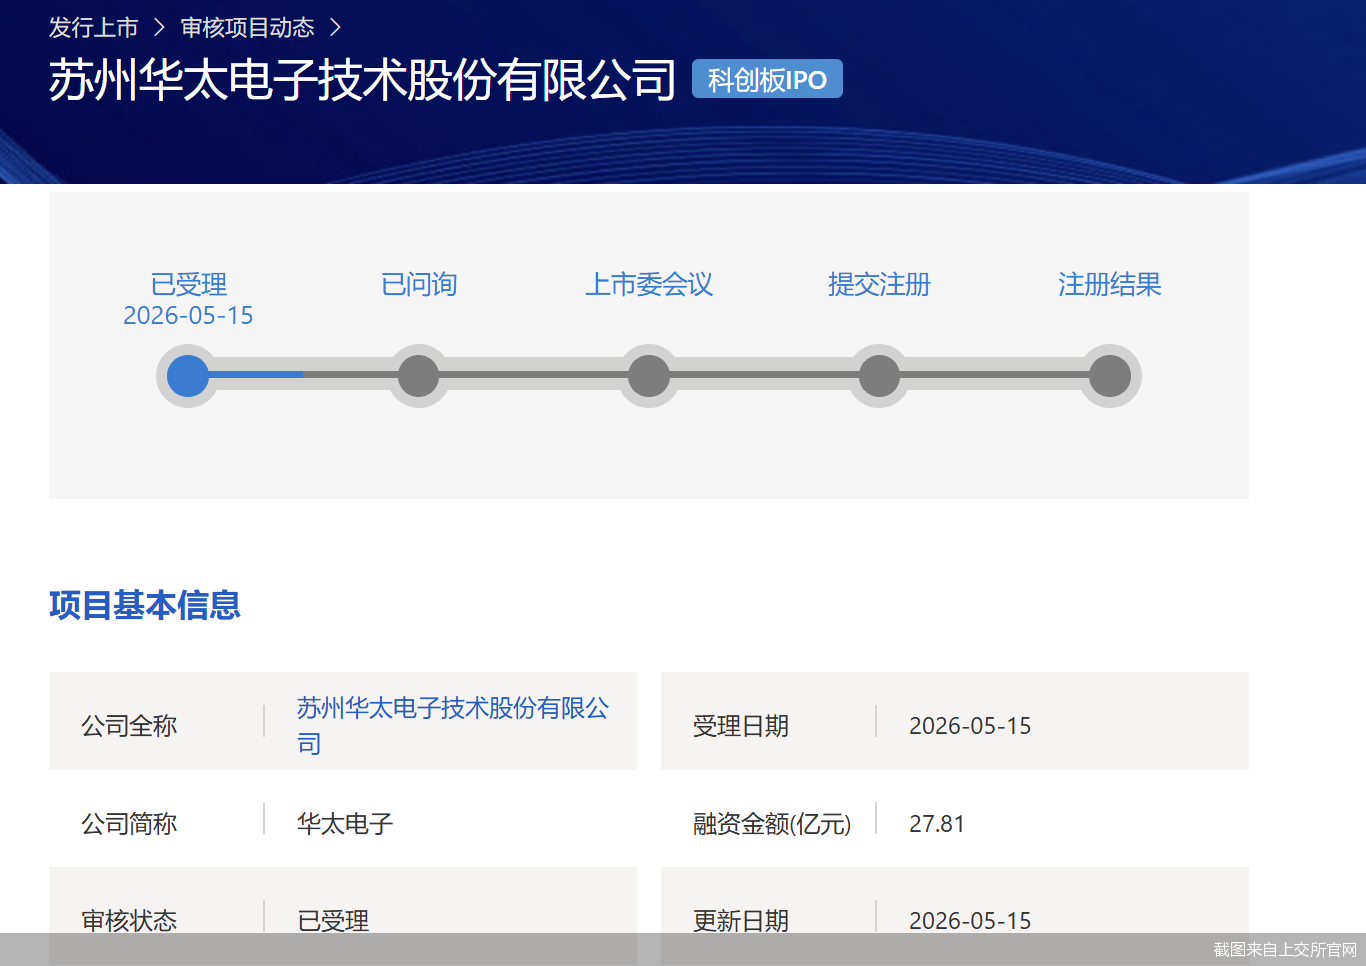
Task: Click the 更新日期 label
Action: pos(741,920)
